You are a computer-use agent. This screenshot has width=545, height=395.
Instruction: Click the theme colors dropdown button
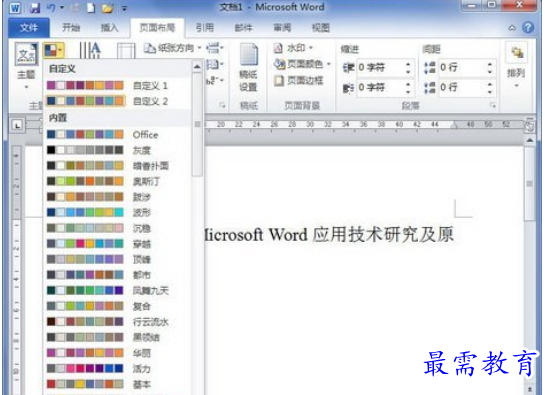(54, 50)
